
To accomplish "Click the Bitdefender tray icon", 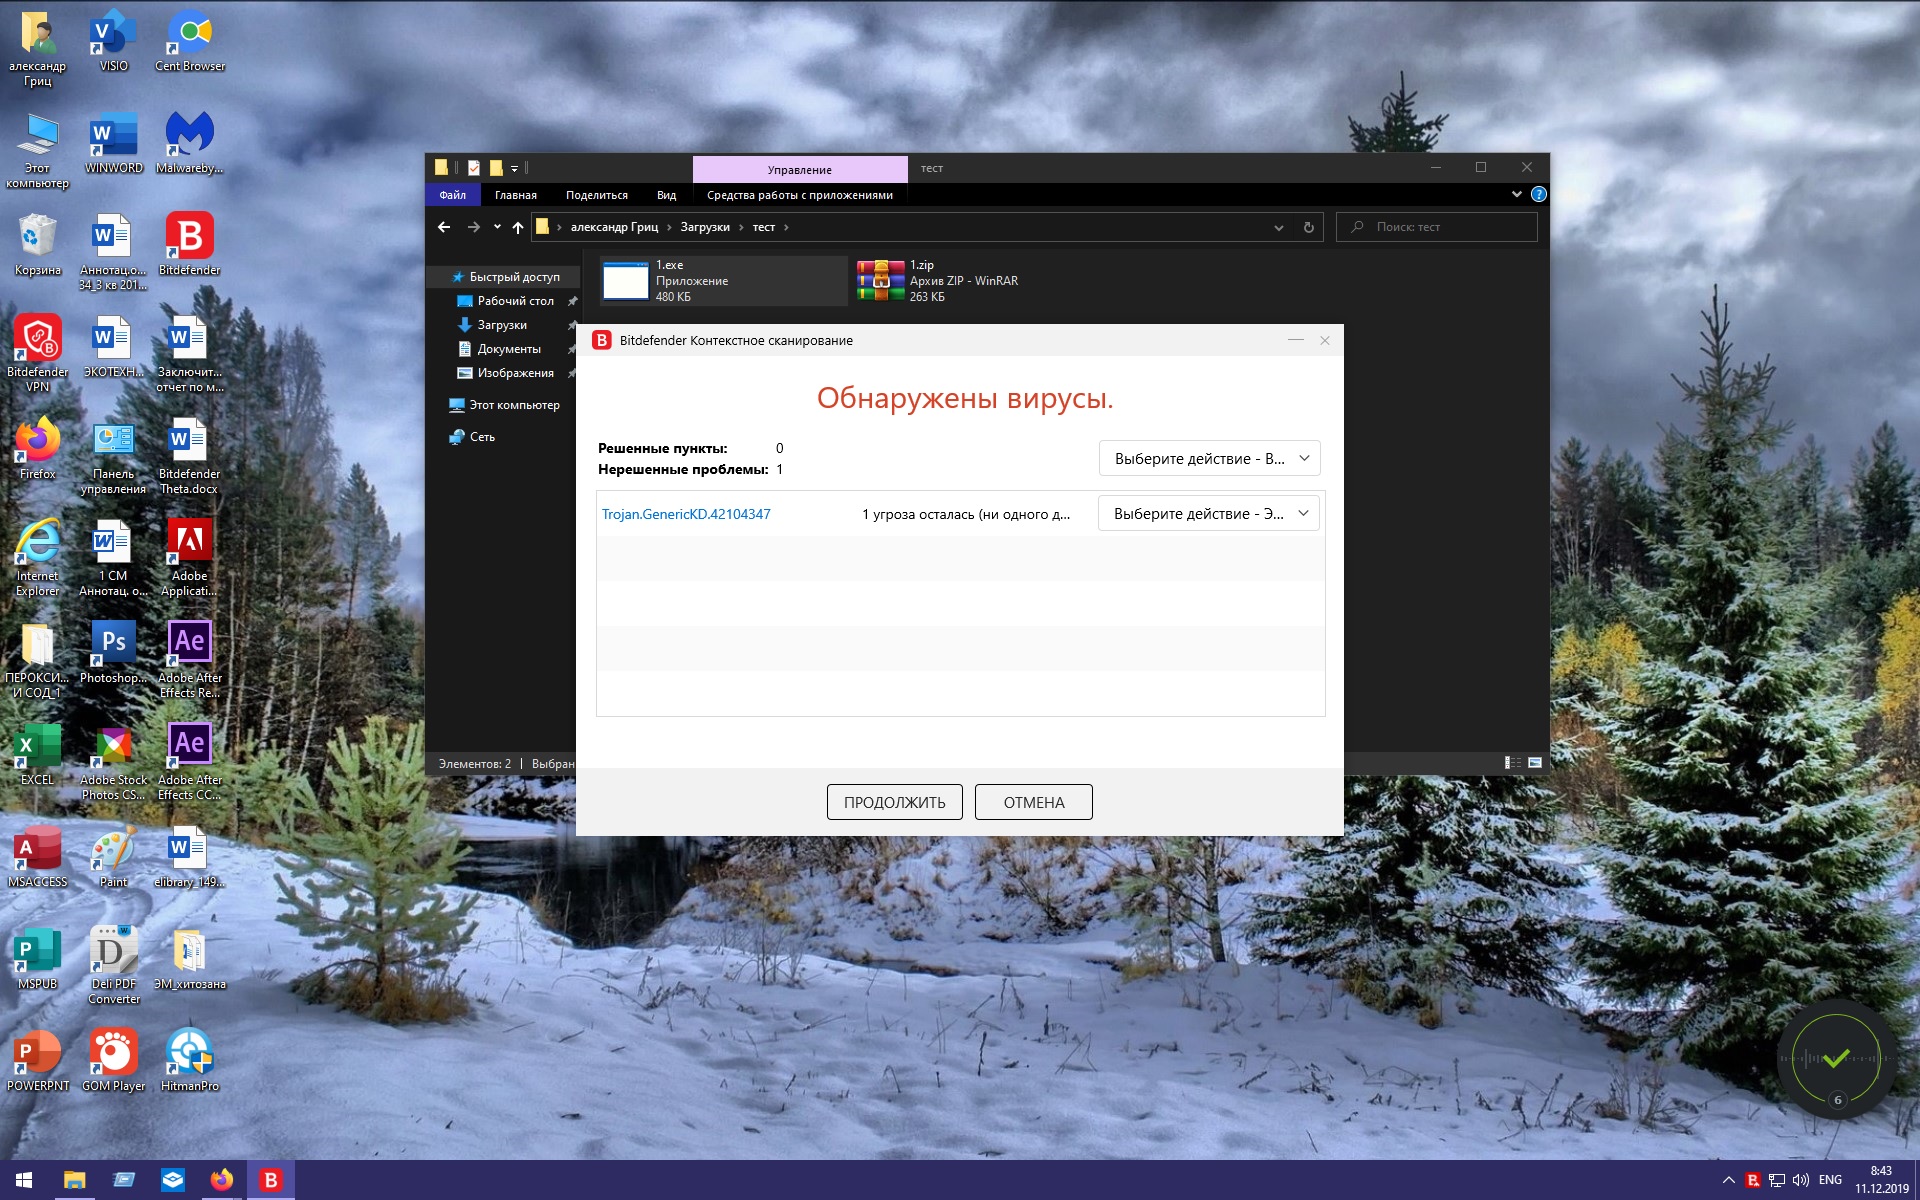I will (x=1752, y=1180).
